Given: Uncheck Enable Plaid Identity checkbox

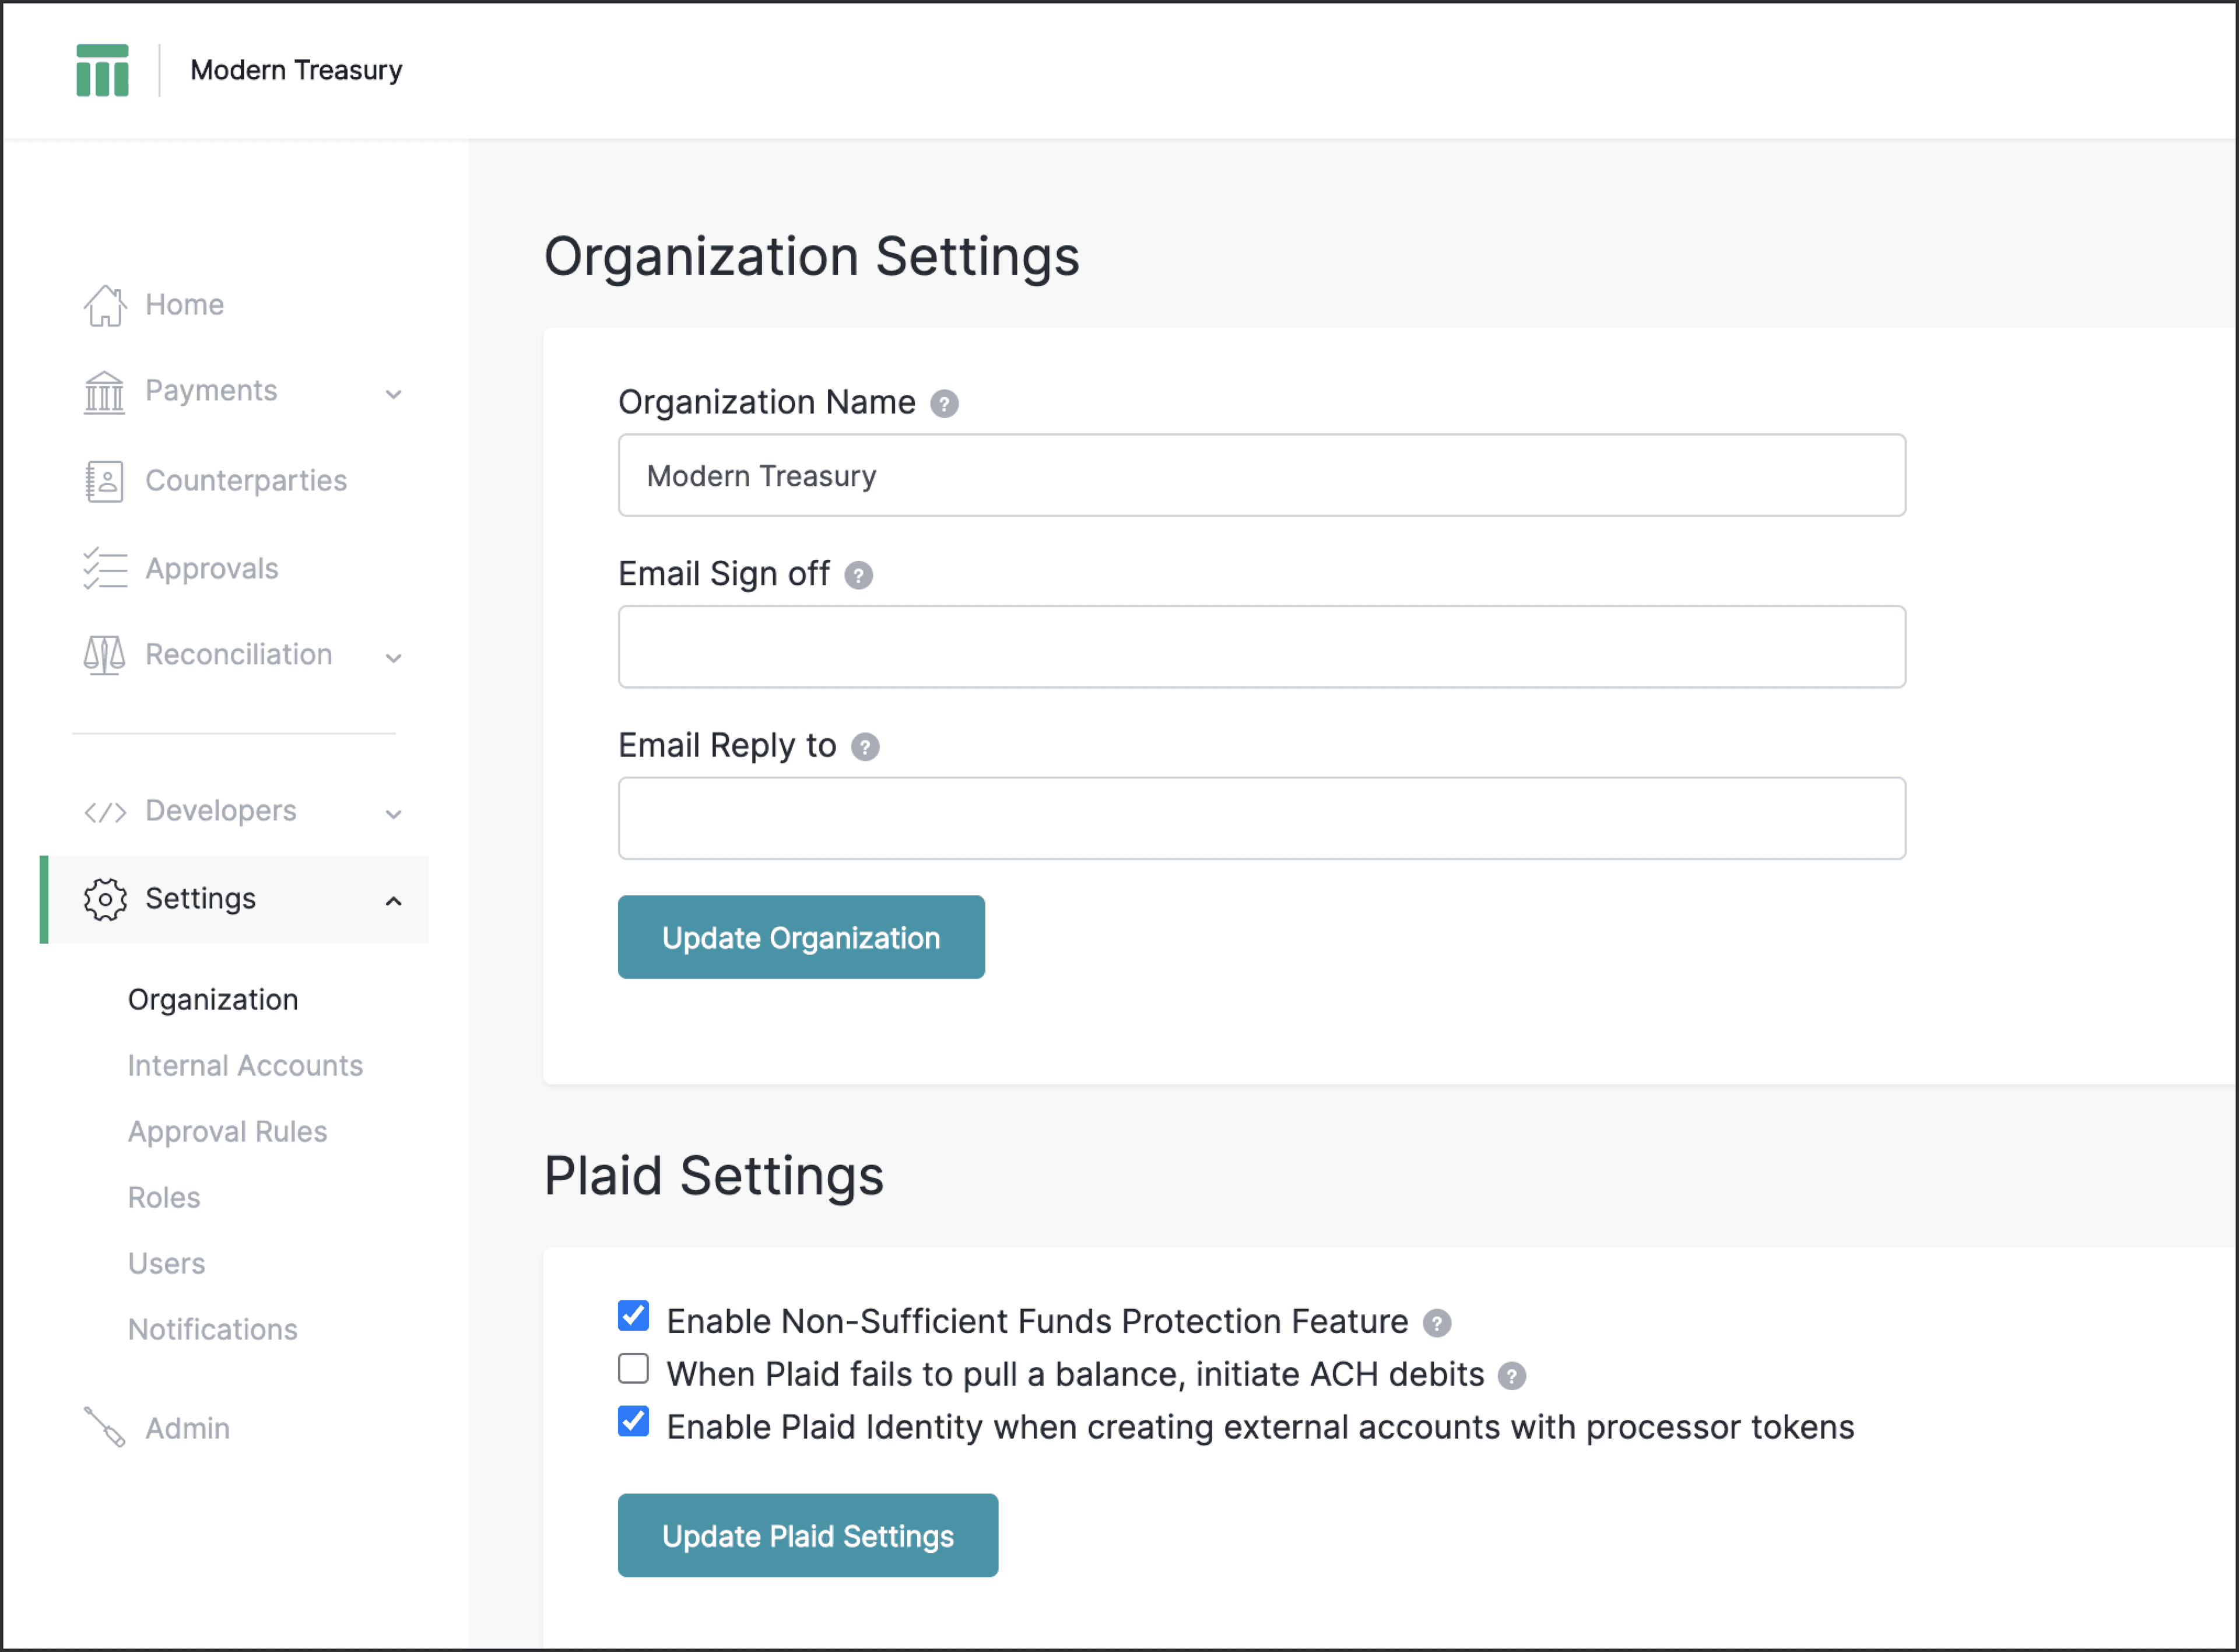Looking at the screenshot, I should click(x=633, y=1422).
